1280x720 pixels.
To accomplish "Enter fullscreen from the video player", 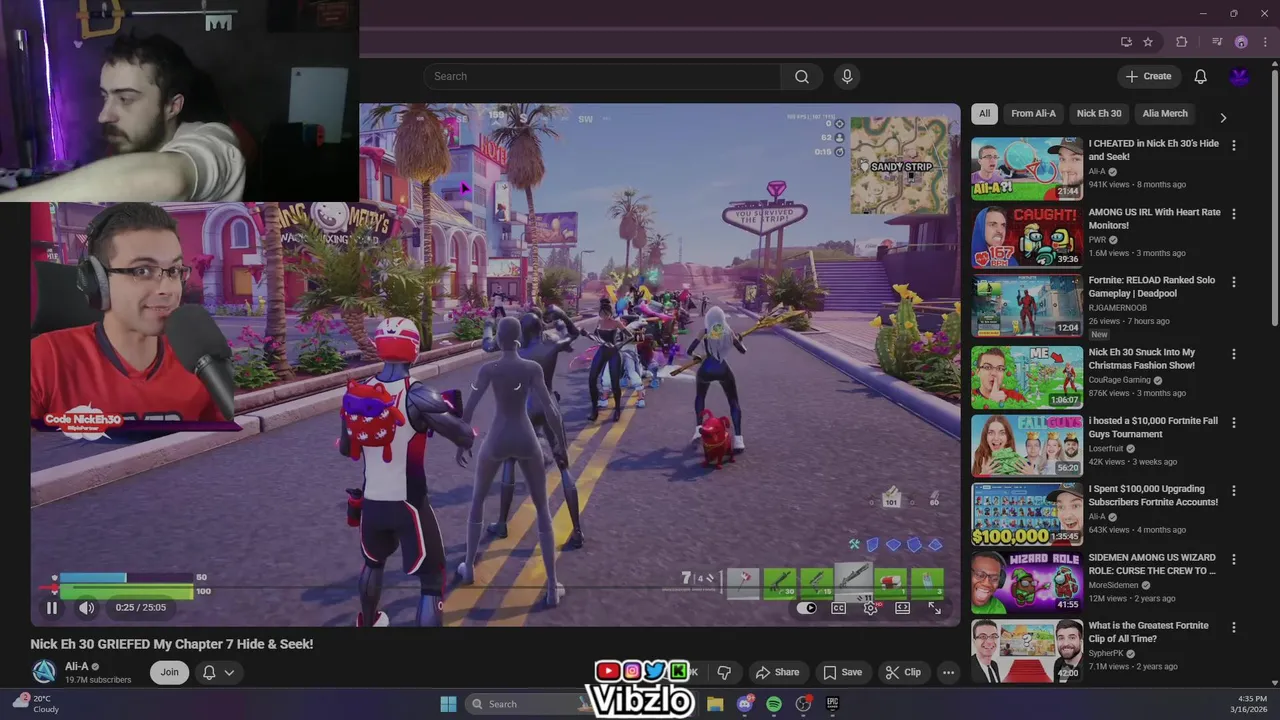I will coord(934,608).
